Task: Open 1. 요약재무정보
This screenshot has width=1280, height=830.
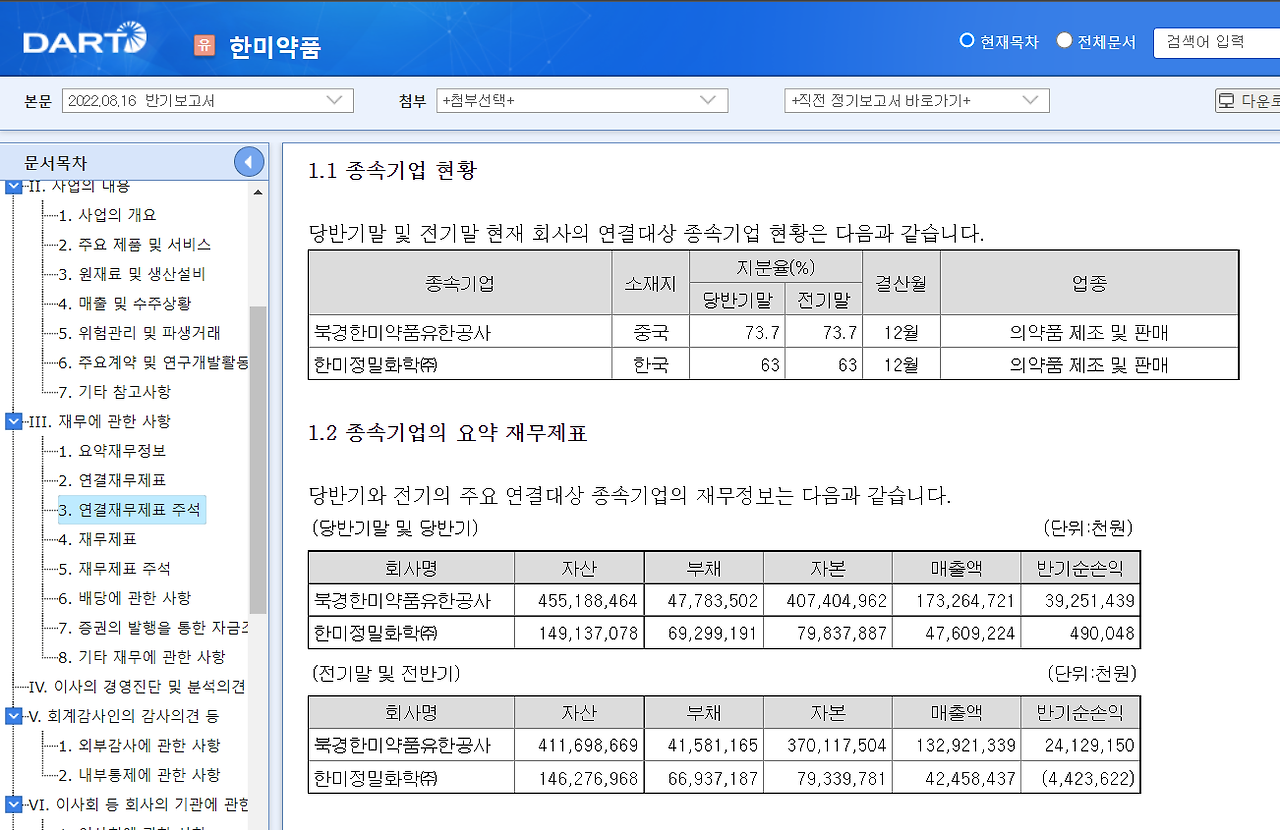Action: point(112,451)
